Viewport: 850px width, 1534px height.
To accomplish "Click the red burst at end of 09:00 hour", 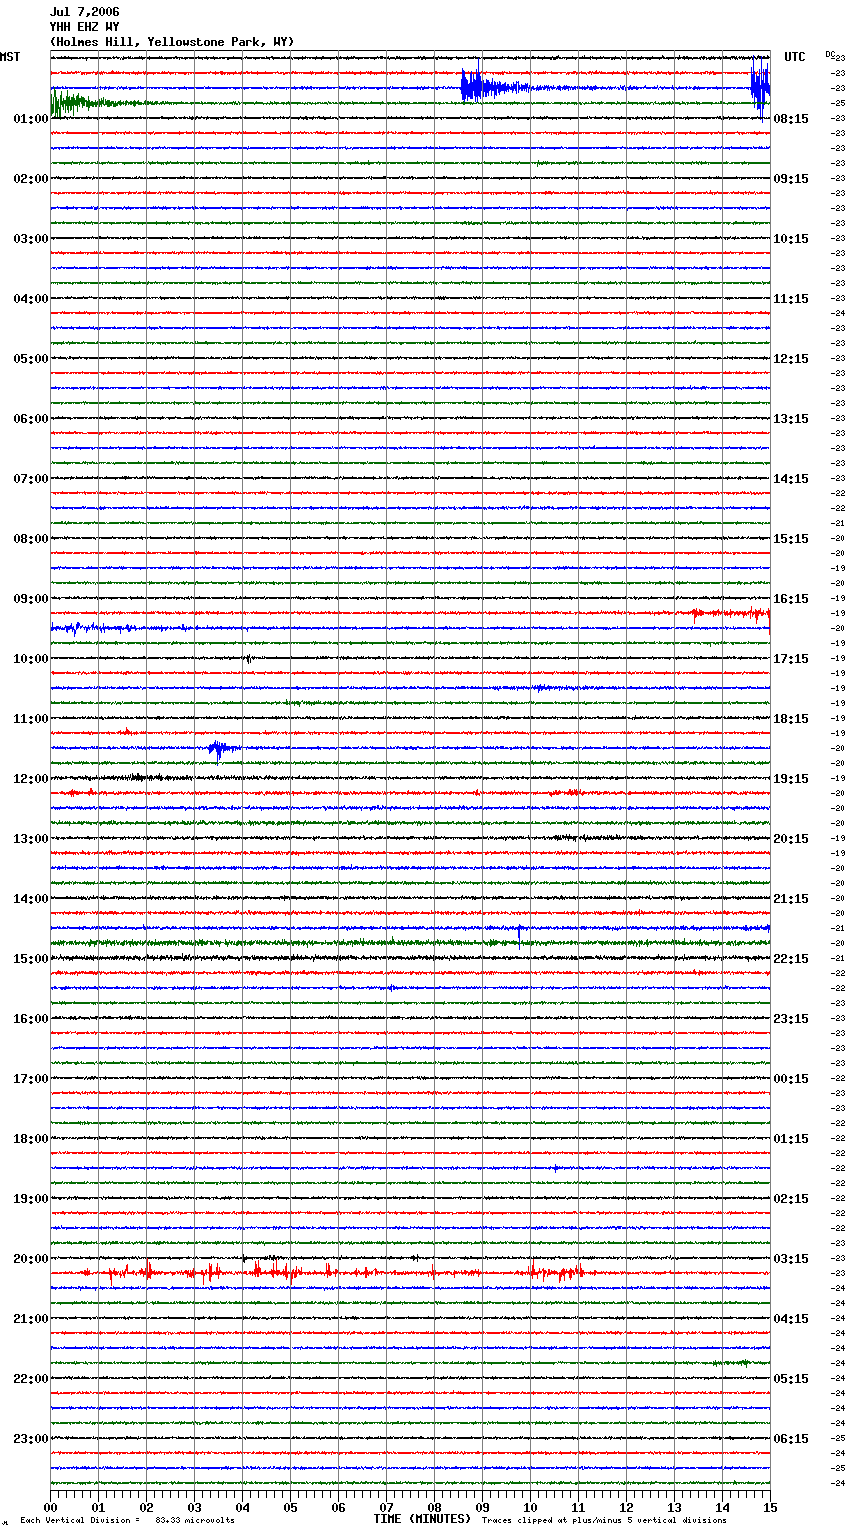I will [x=730, y=613].
